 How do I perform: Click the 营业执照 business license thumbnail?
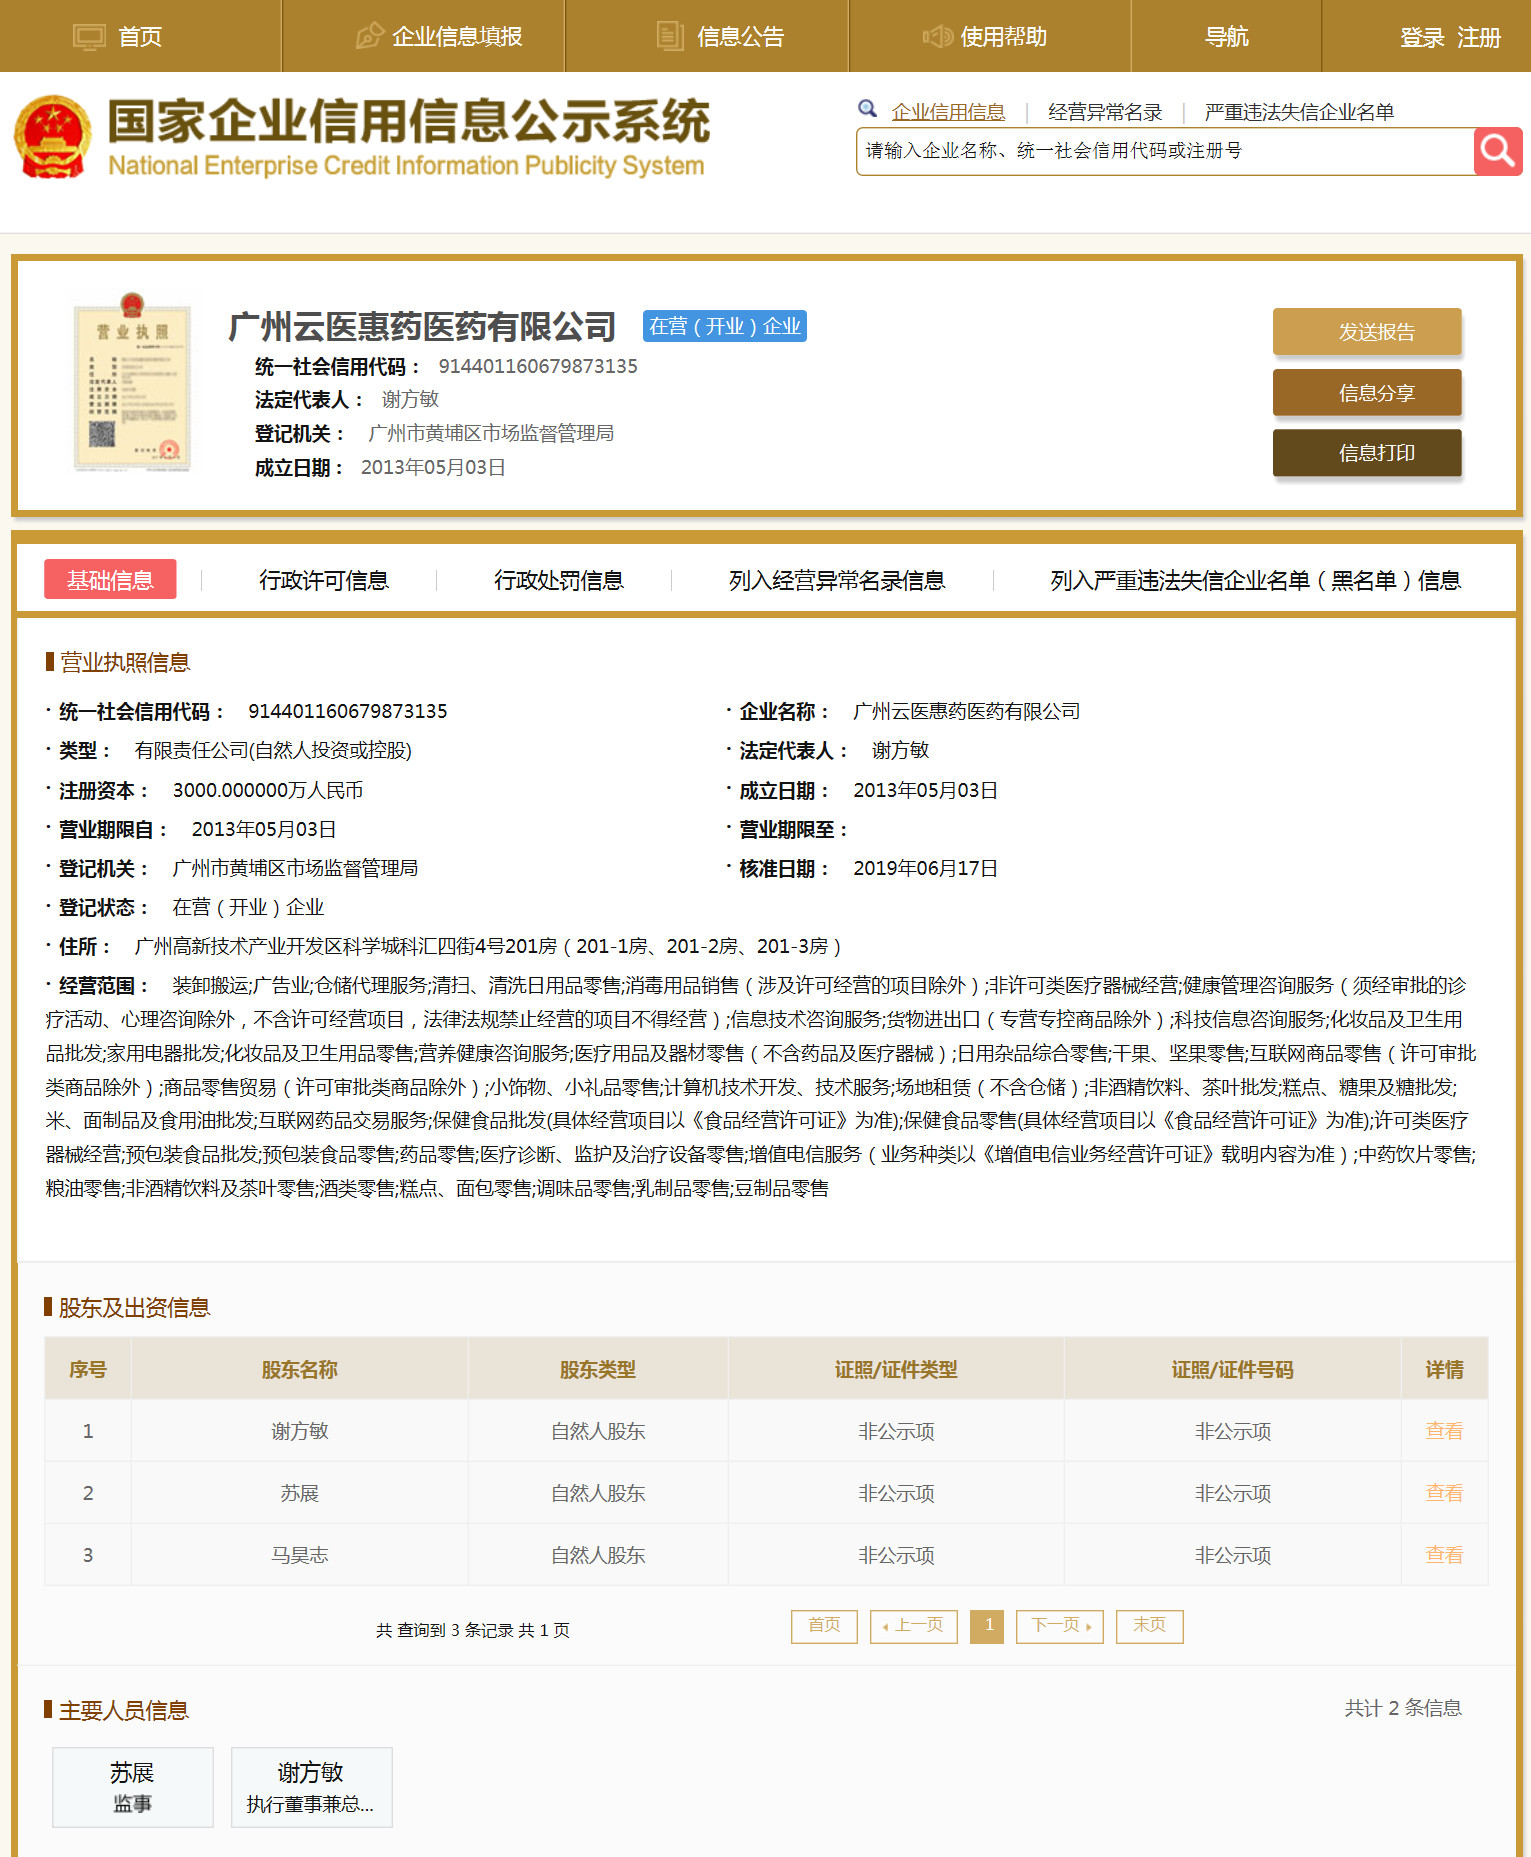[x=132, y=382]
